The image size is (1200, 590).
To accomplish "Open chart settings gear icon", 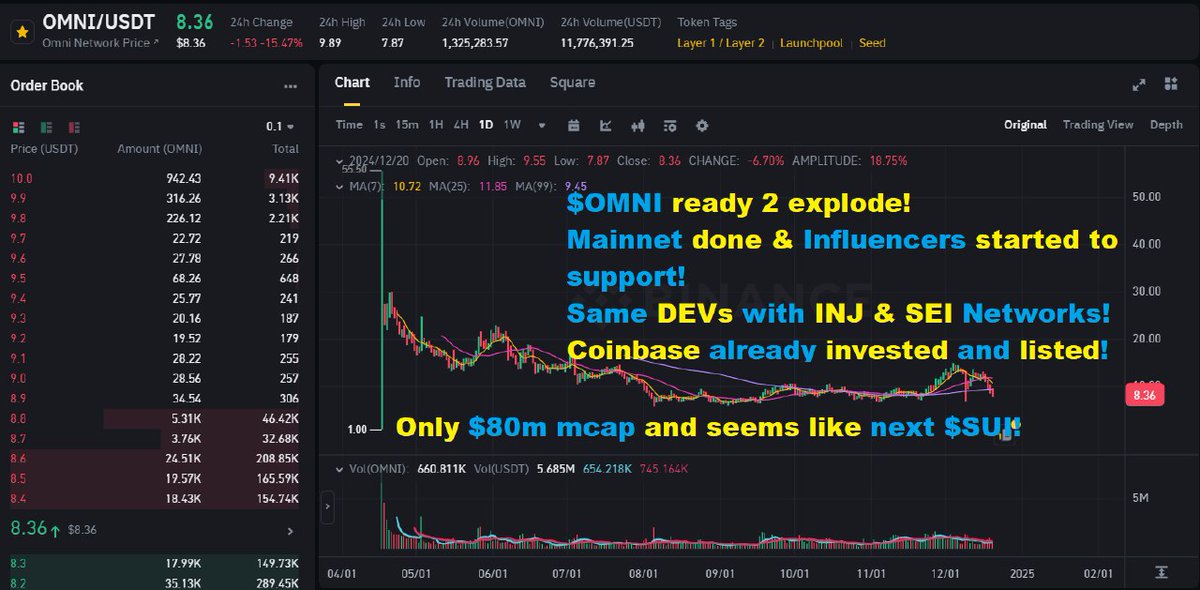I will pos(702,126).
